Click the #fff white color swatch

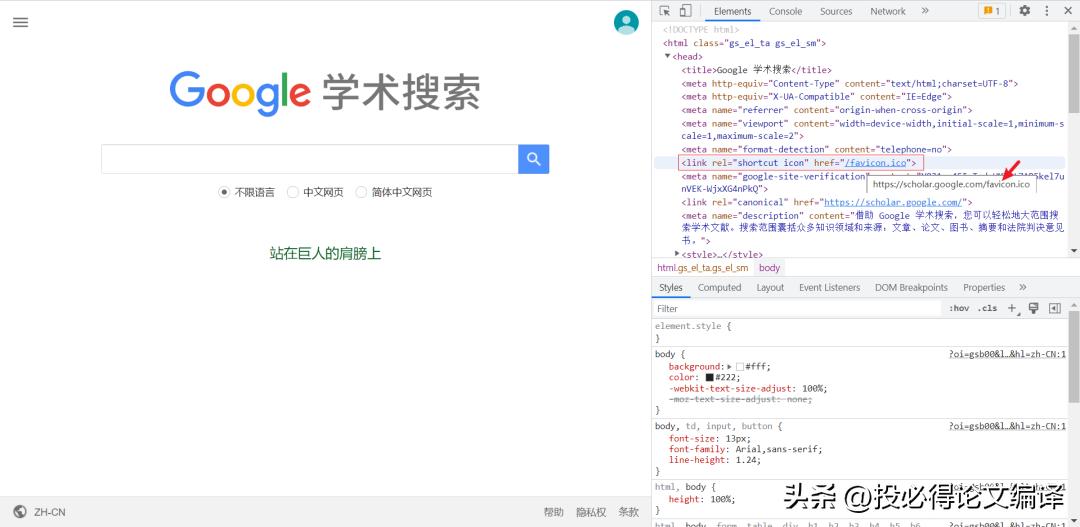point(740,366)
